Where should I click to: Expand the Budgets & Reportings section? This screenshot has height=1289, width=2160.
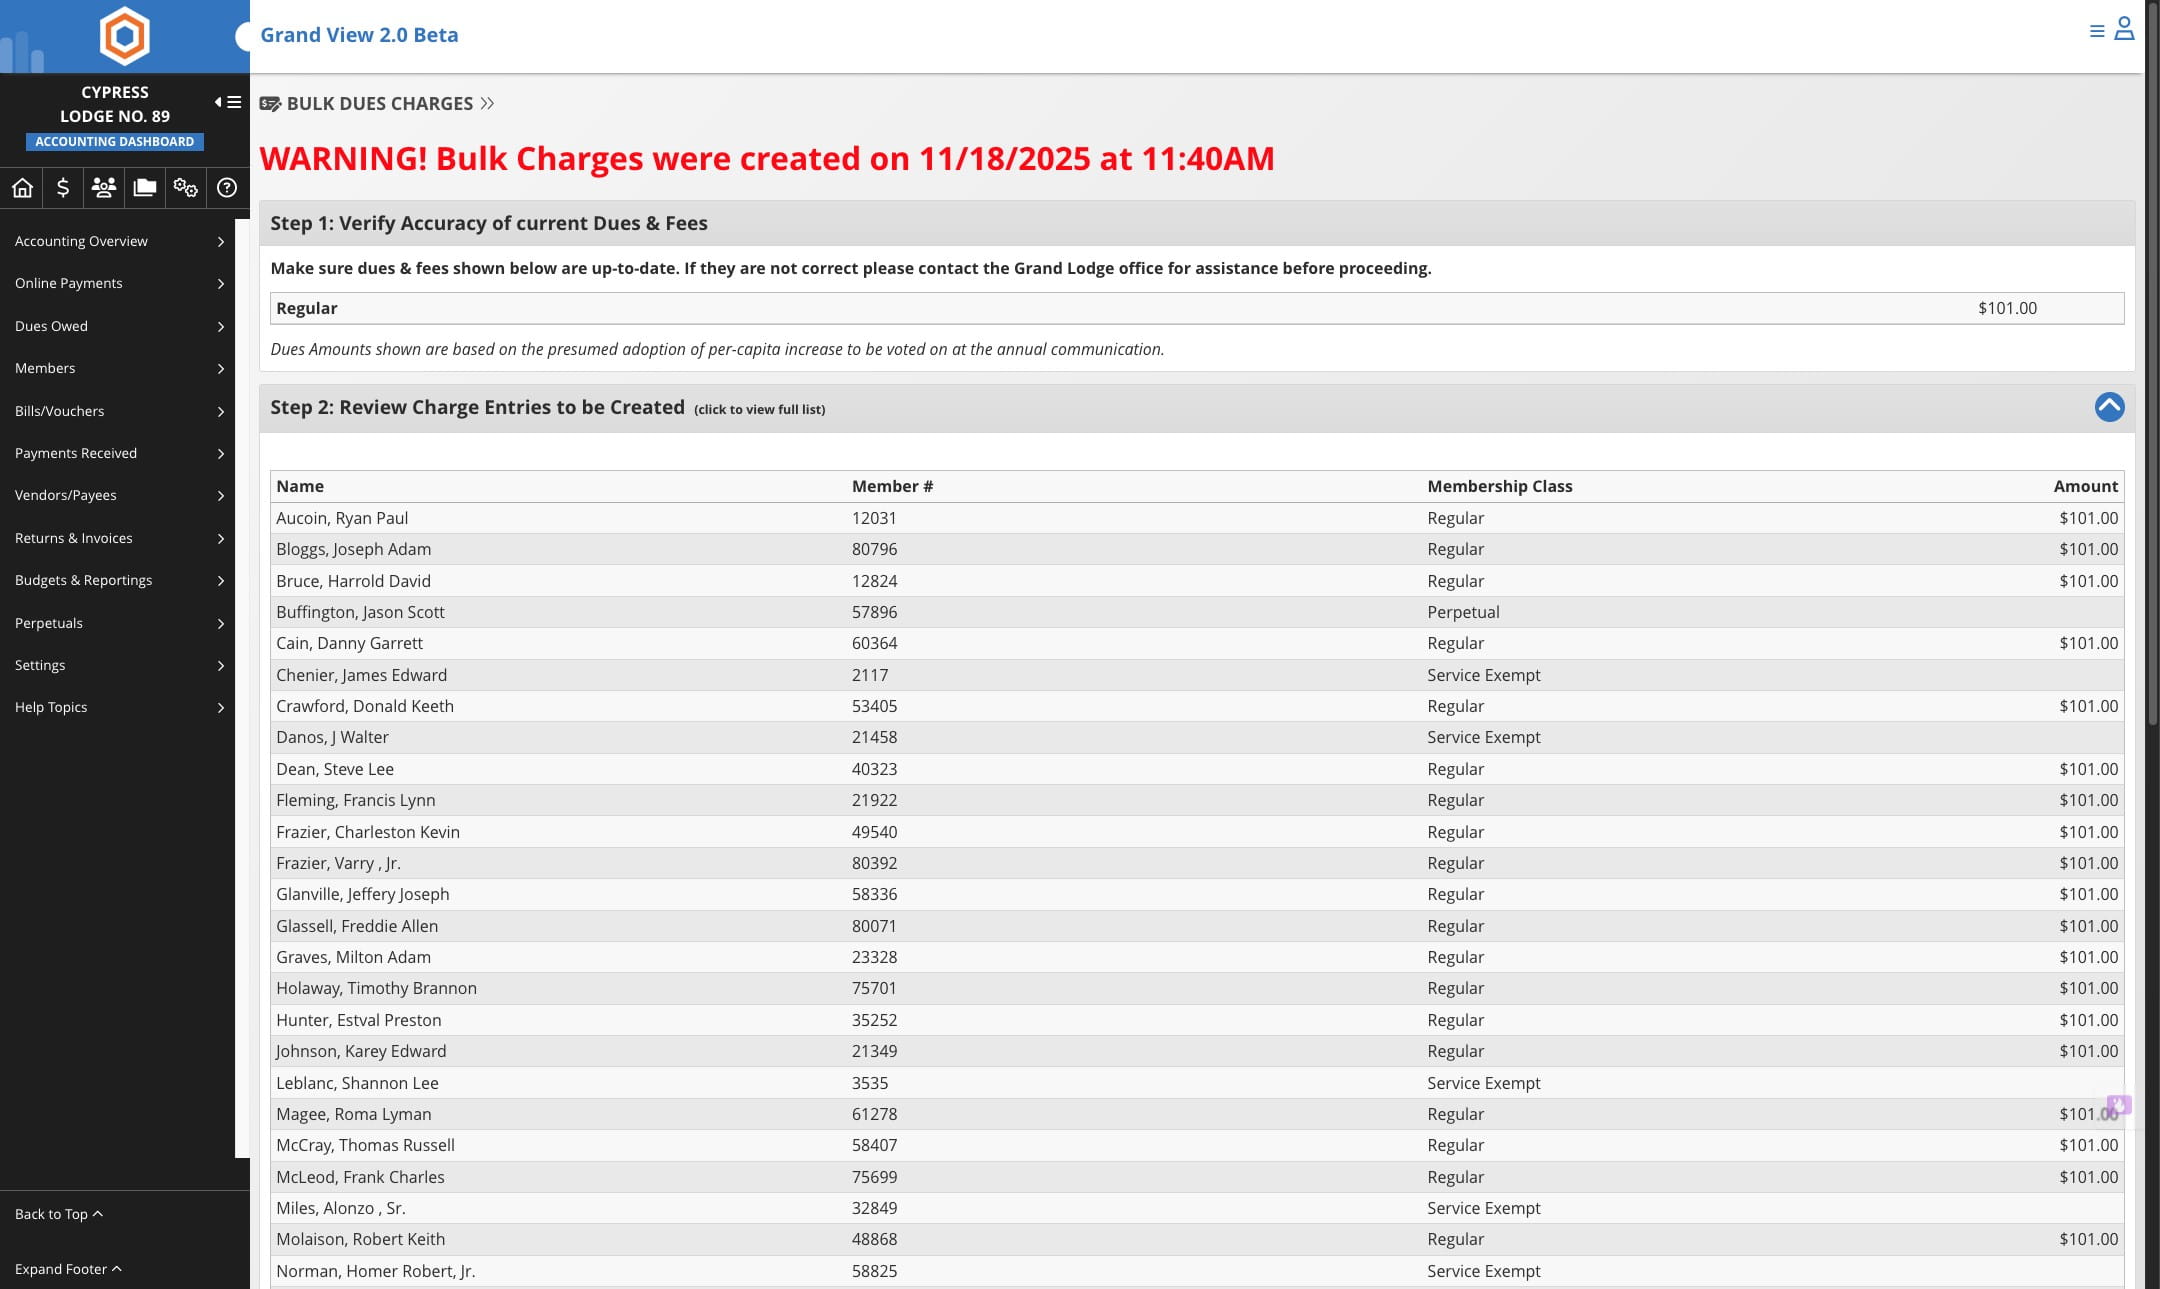[118, 580]
